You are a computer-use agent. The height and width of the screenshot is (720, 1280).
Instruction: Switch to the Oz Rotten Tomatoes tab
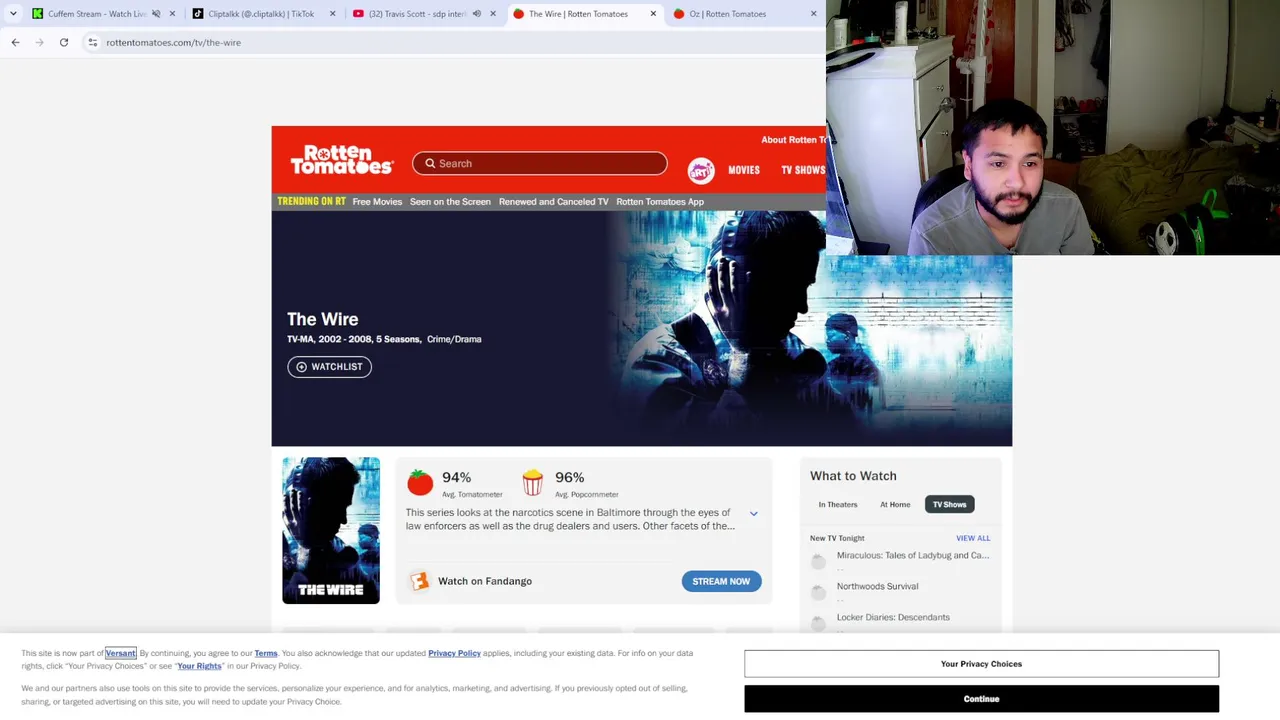tap(727, 14)
